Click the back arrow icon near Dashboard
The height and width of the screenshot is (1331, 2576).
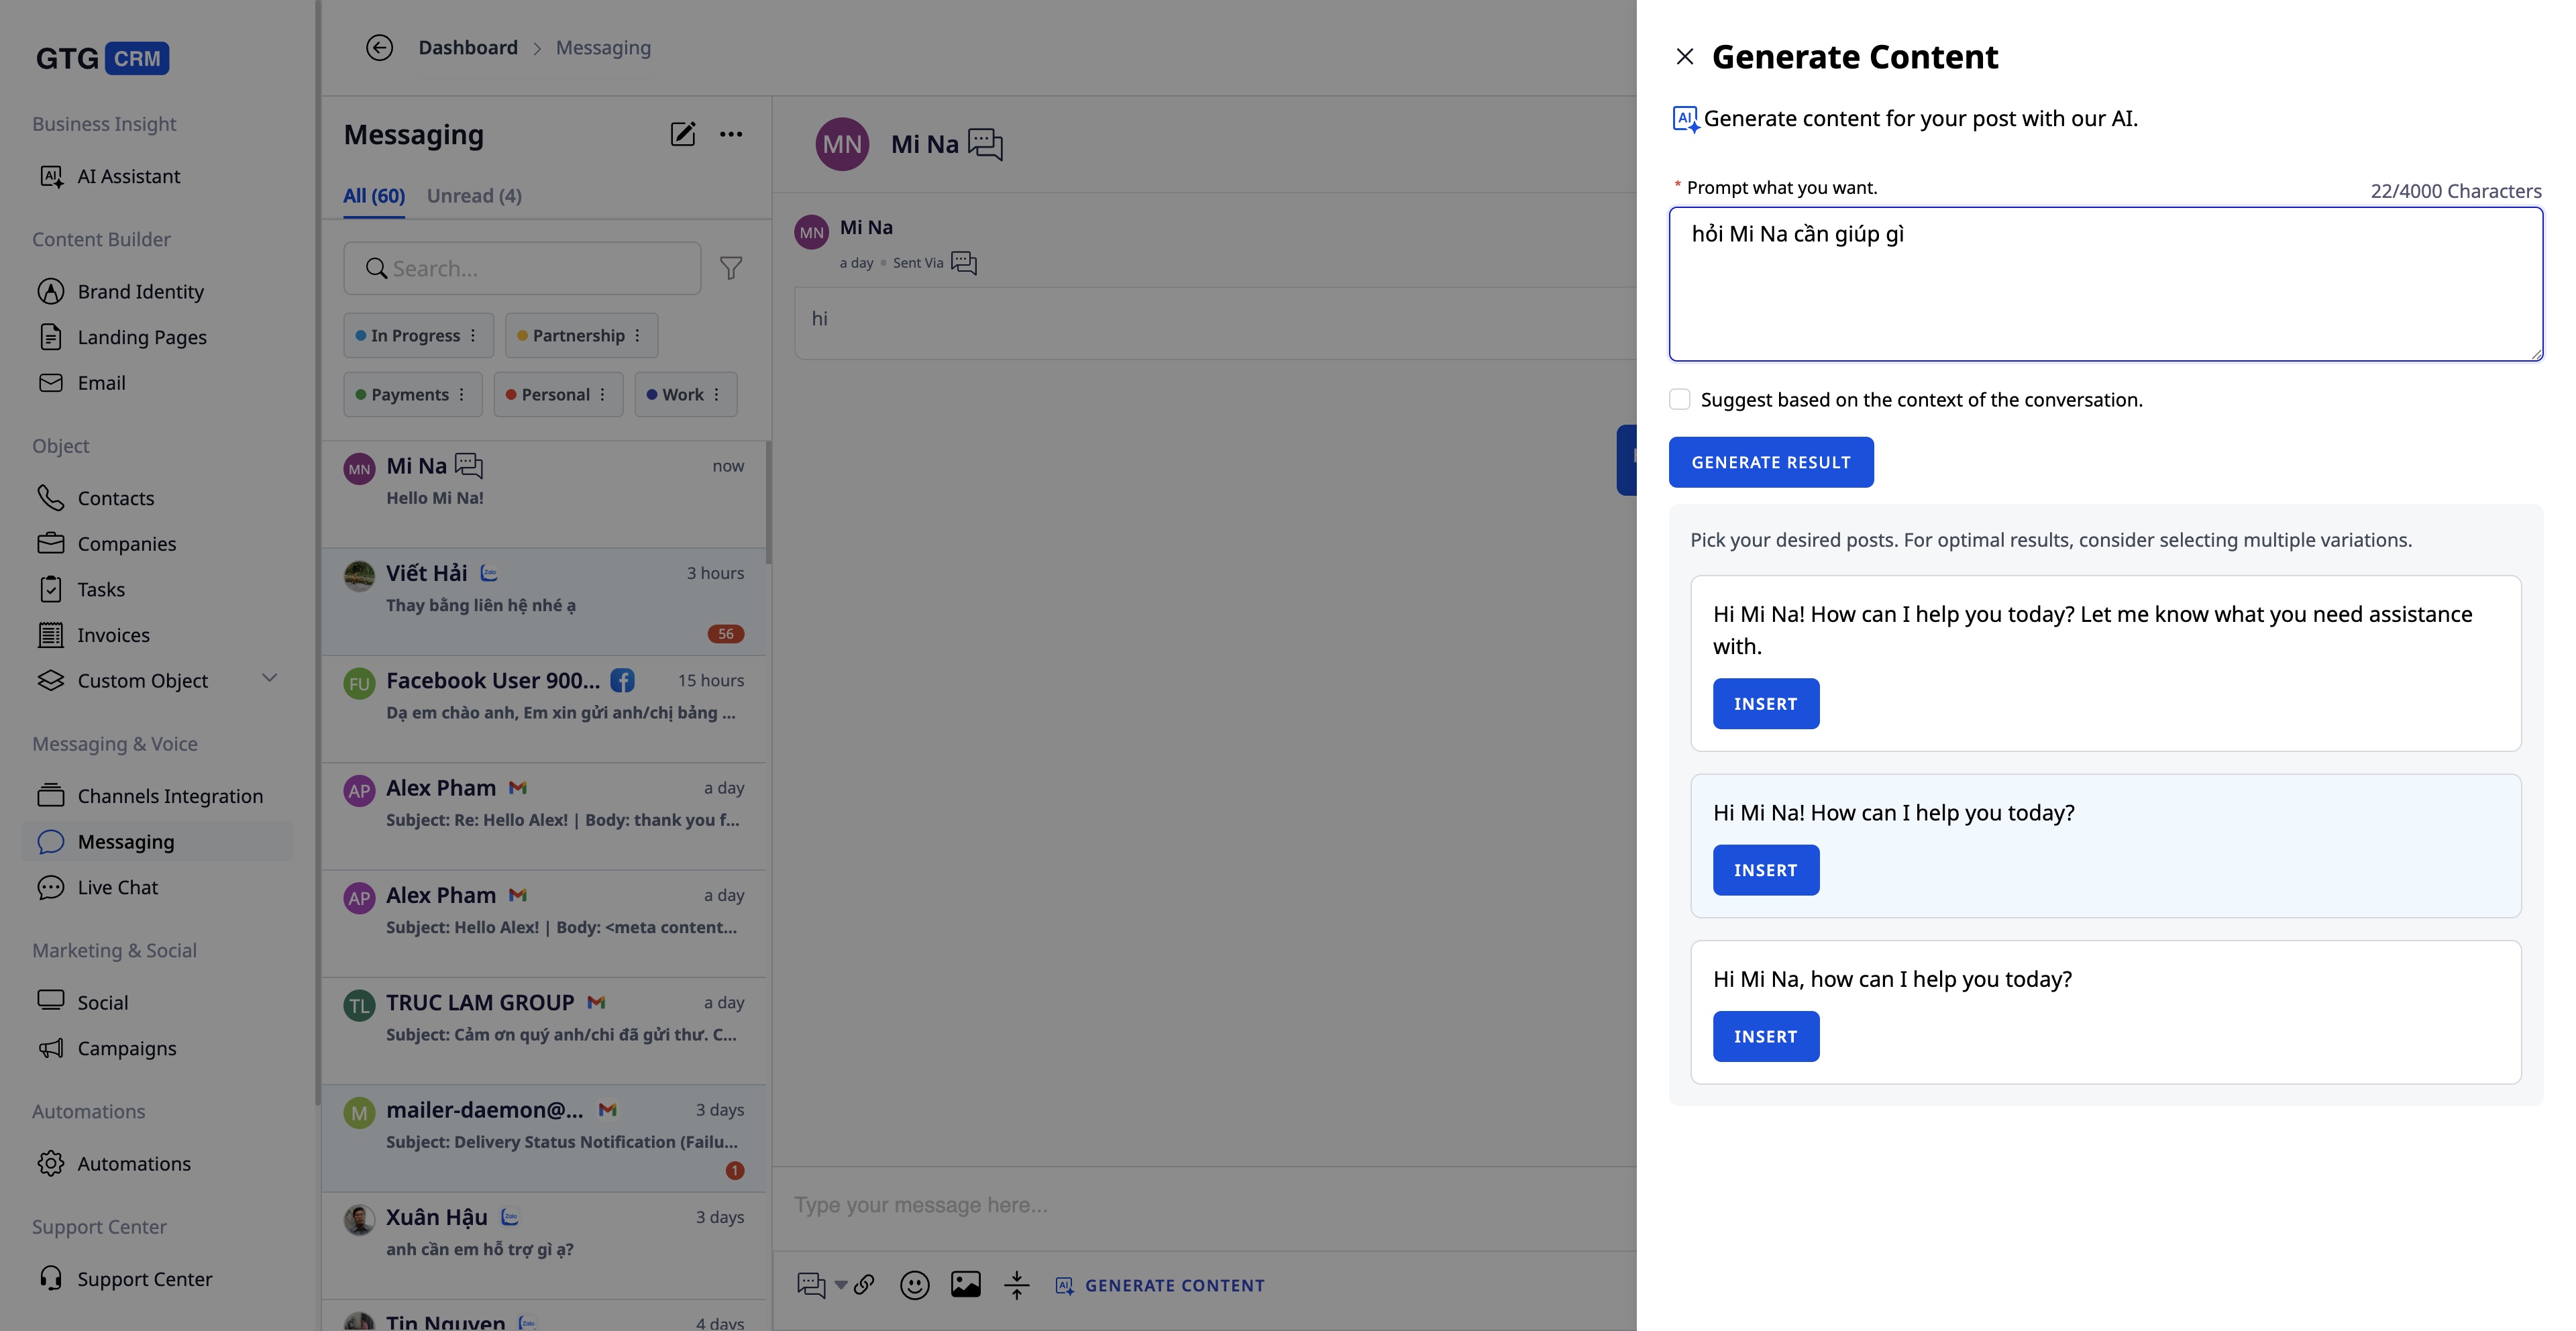pyautogui.click(x=379, y=48)
